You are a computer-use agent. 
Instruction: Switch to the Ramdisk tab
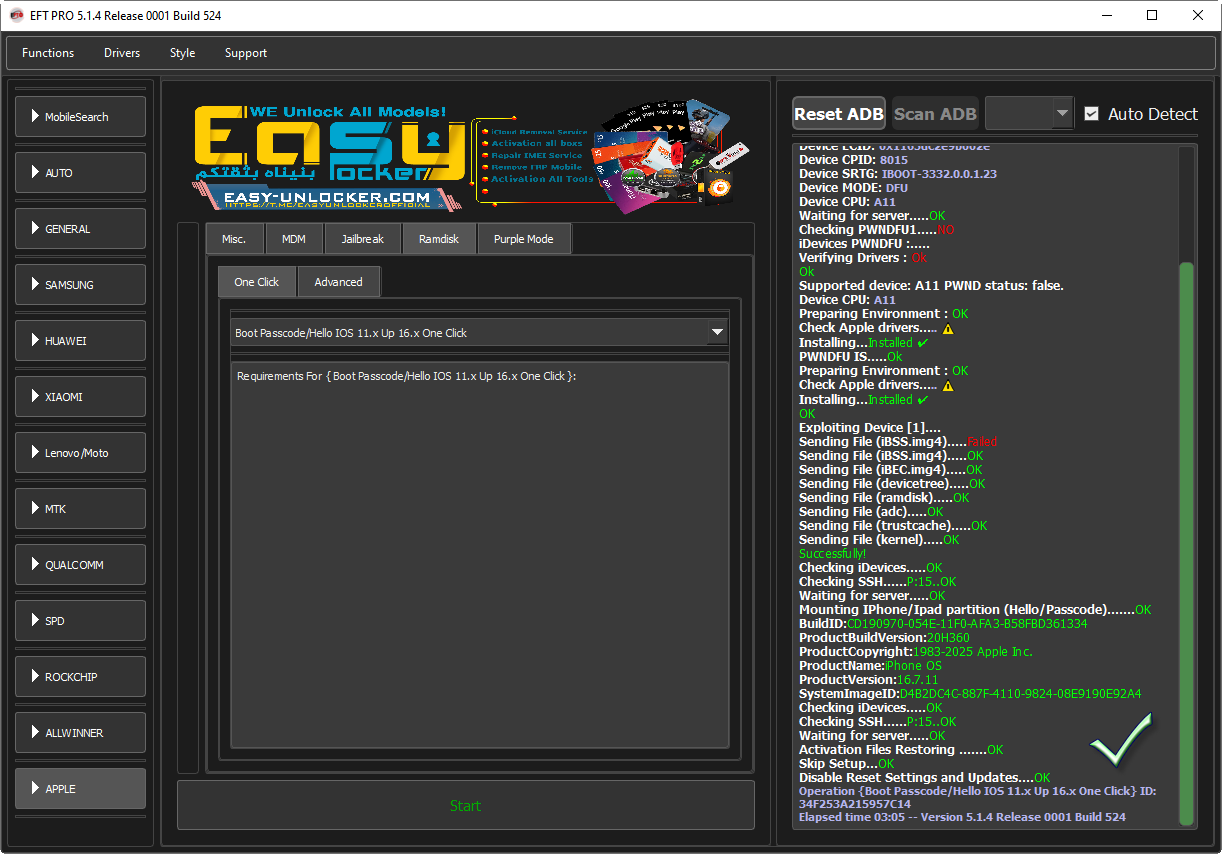(439, 239)
